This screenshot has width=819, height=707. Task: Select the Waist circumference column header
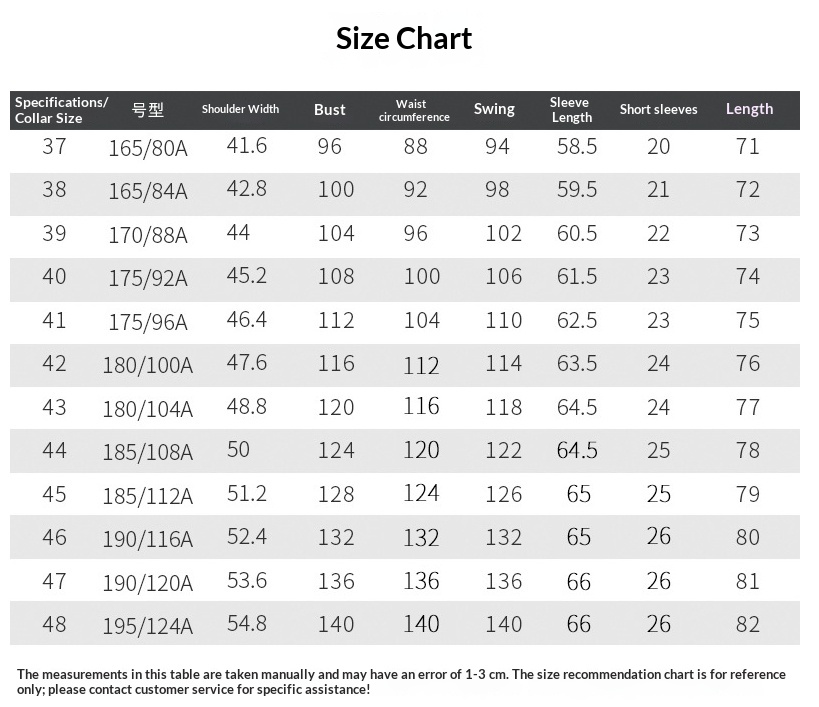click(414, 110)
